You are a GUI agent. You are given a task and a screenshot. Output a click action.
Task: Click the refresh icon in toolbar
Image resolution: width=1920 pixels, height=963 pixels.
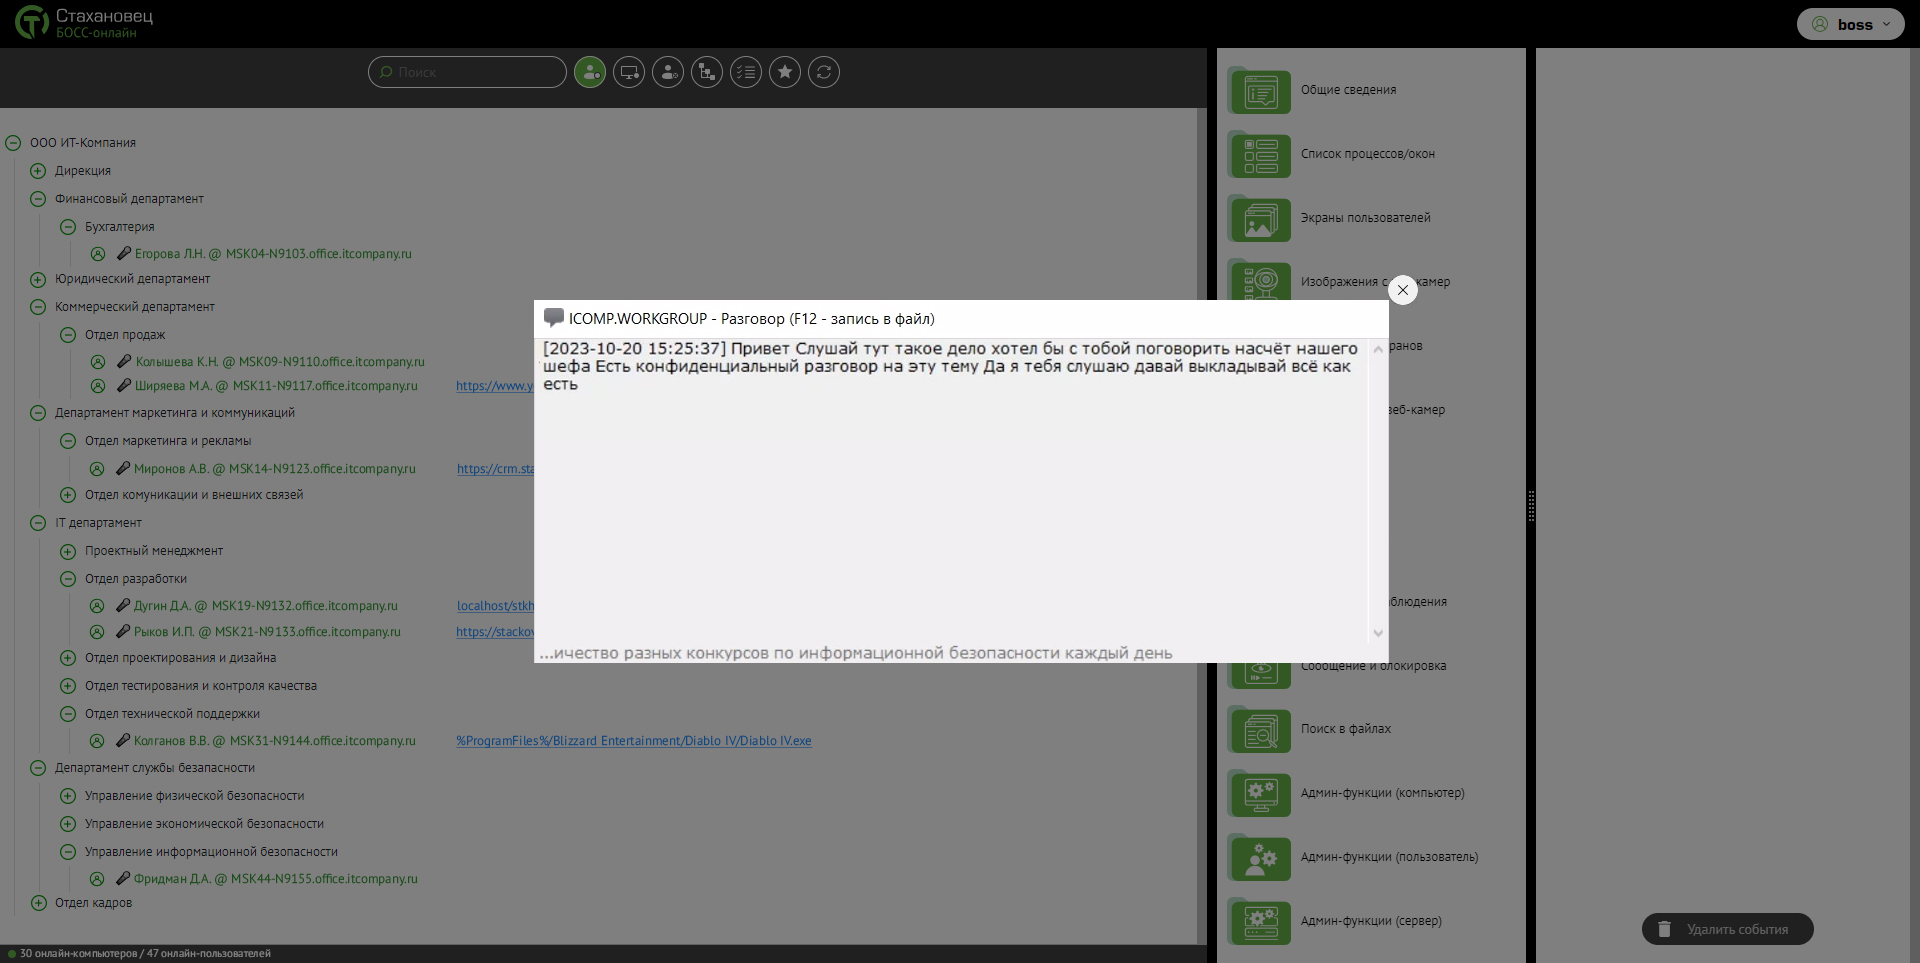click(x=824, y=72)
